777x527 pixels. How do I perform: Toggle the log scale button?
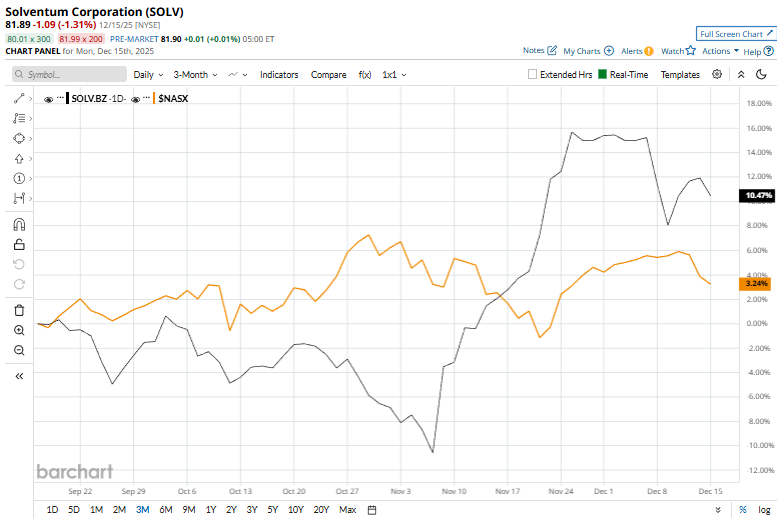[x=765, y=510]
